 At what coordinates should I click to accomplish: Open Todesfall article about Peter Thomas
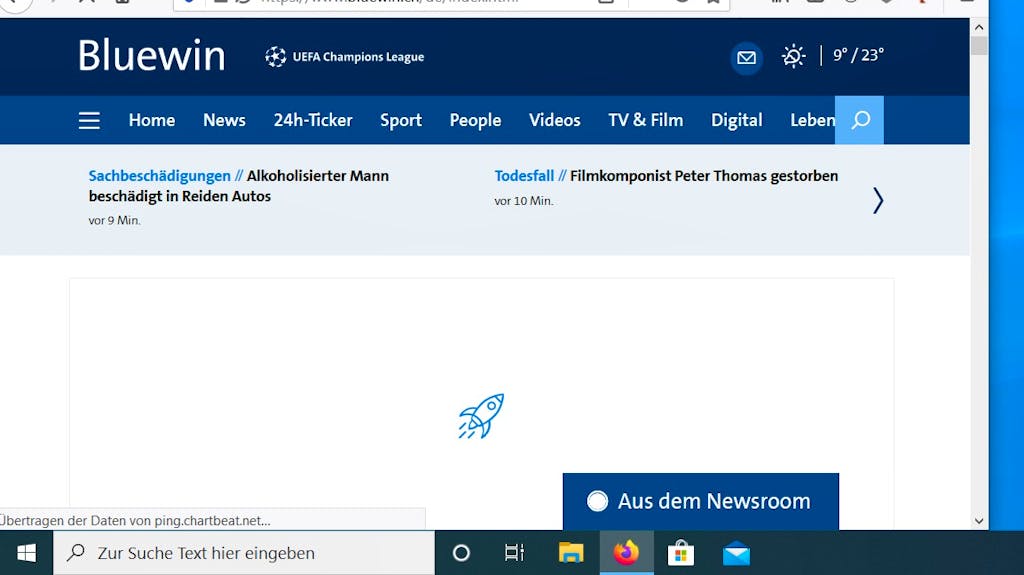pyautogui.click(x=666, y=176)
